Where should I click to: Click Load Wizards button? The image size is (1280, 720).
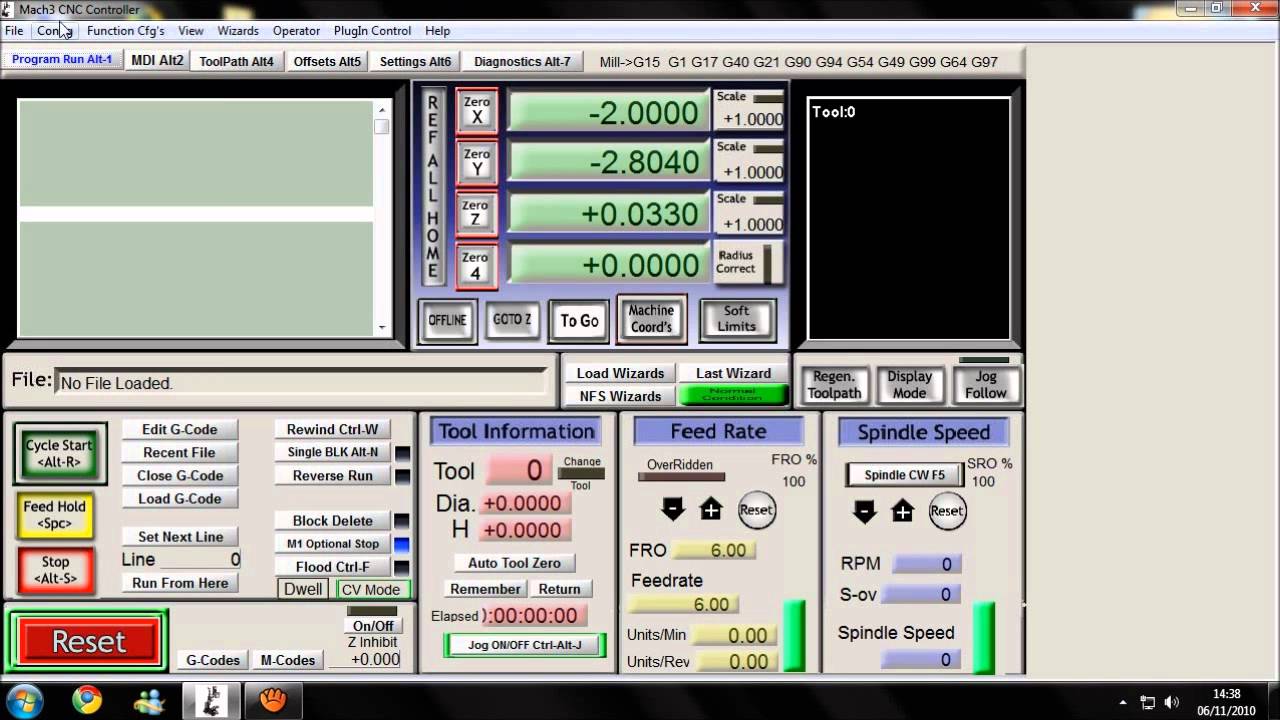tap(620, 373)
